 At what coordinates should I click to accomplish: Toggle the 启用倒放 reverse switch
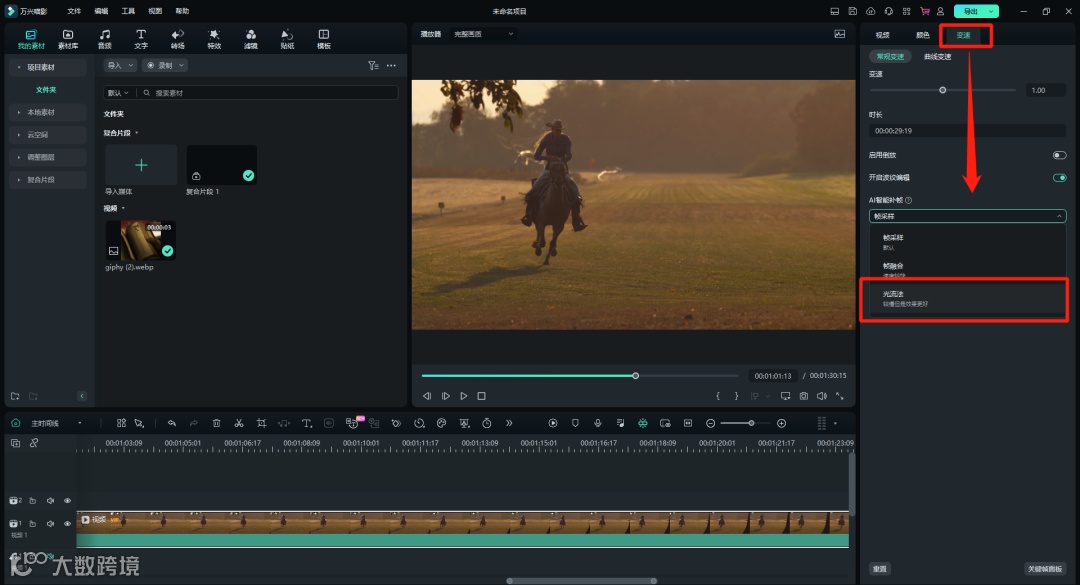coord(1059,155)
